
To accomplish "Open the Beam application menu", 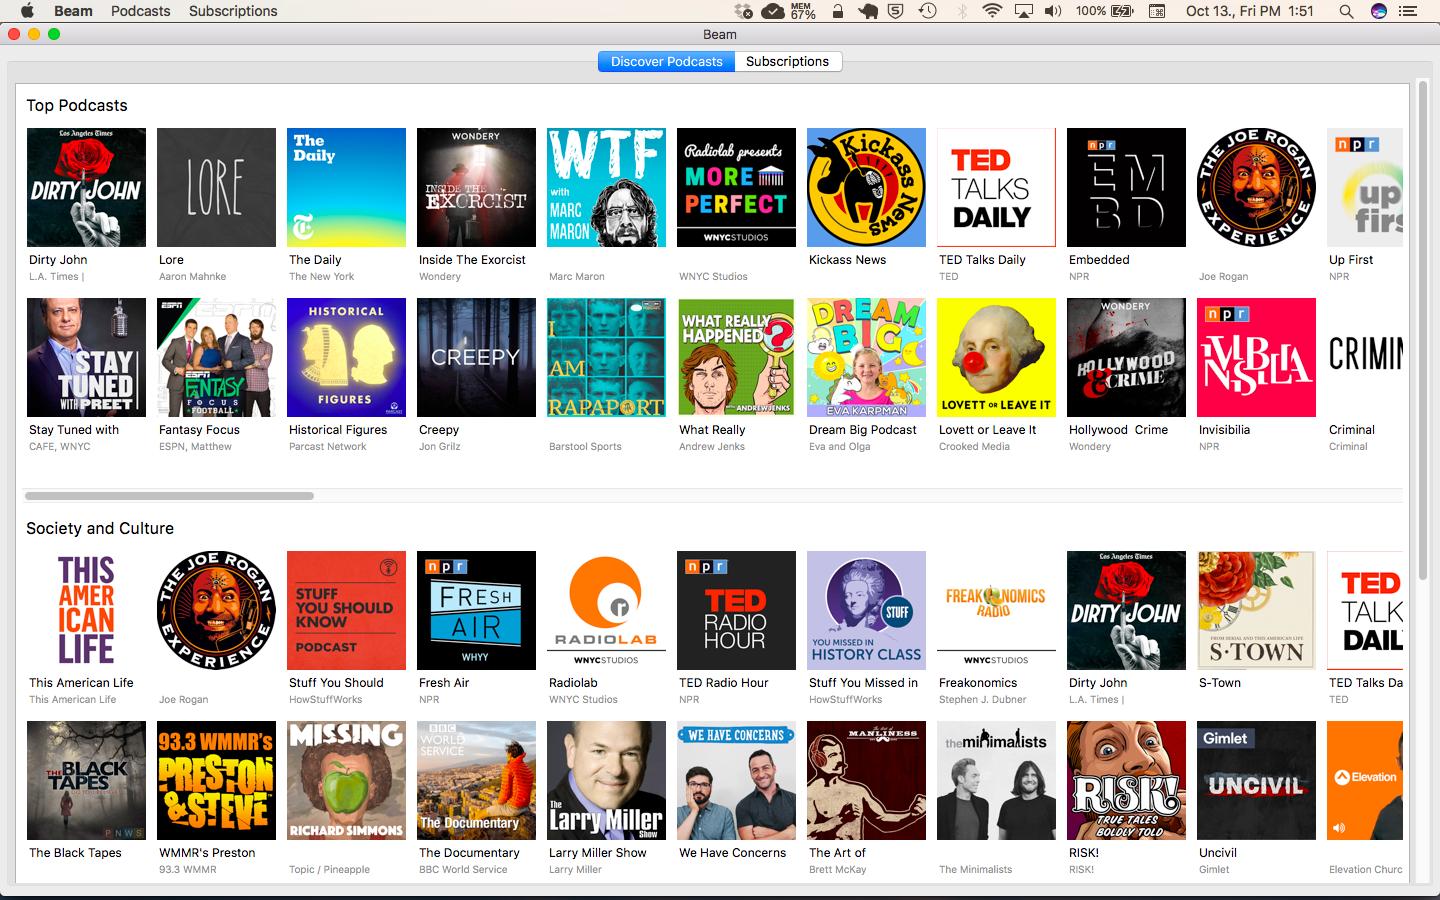I will [x=73, y=11].
